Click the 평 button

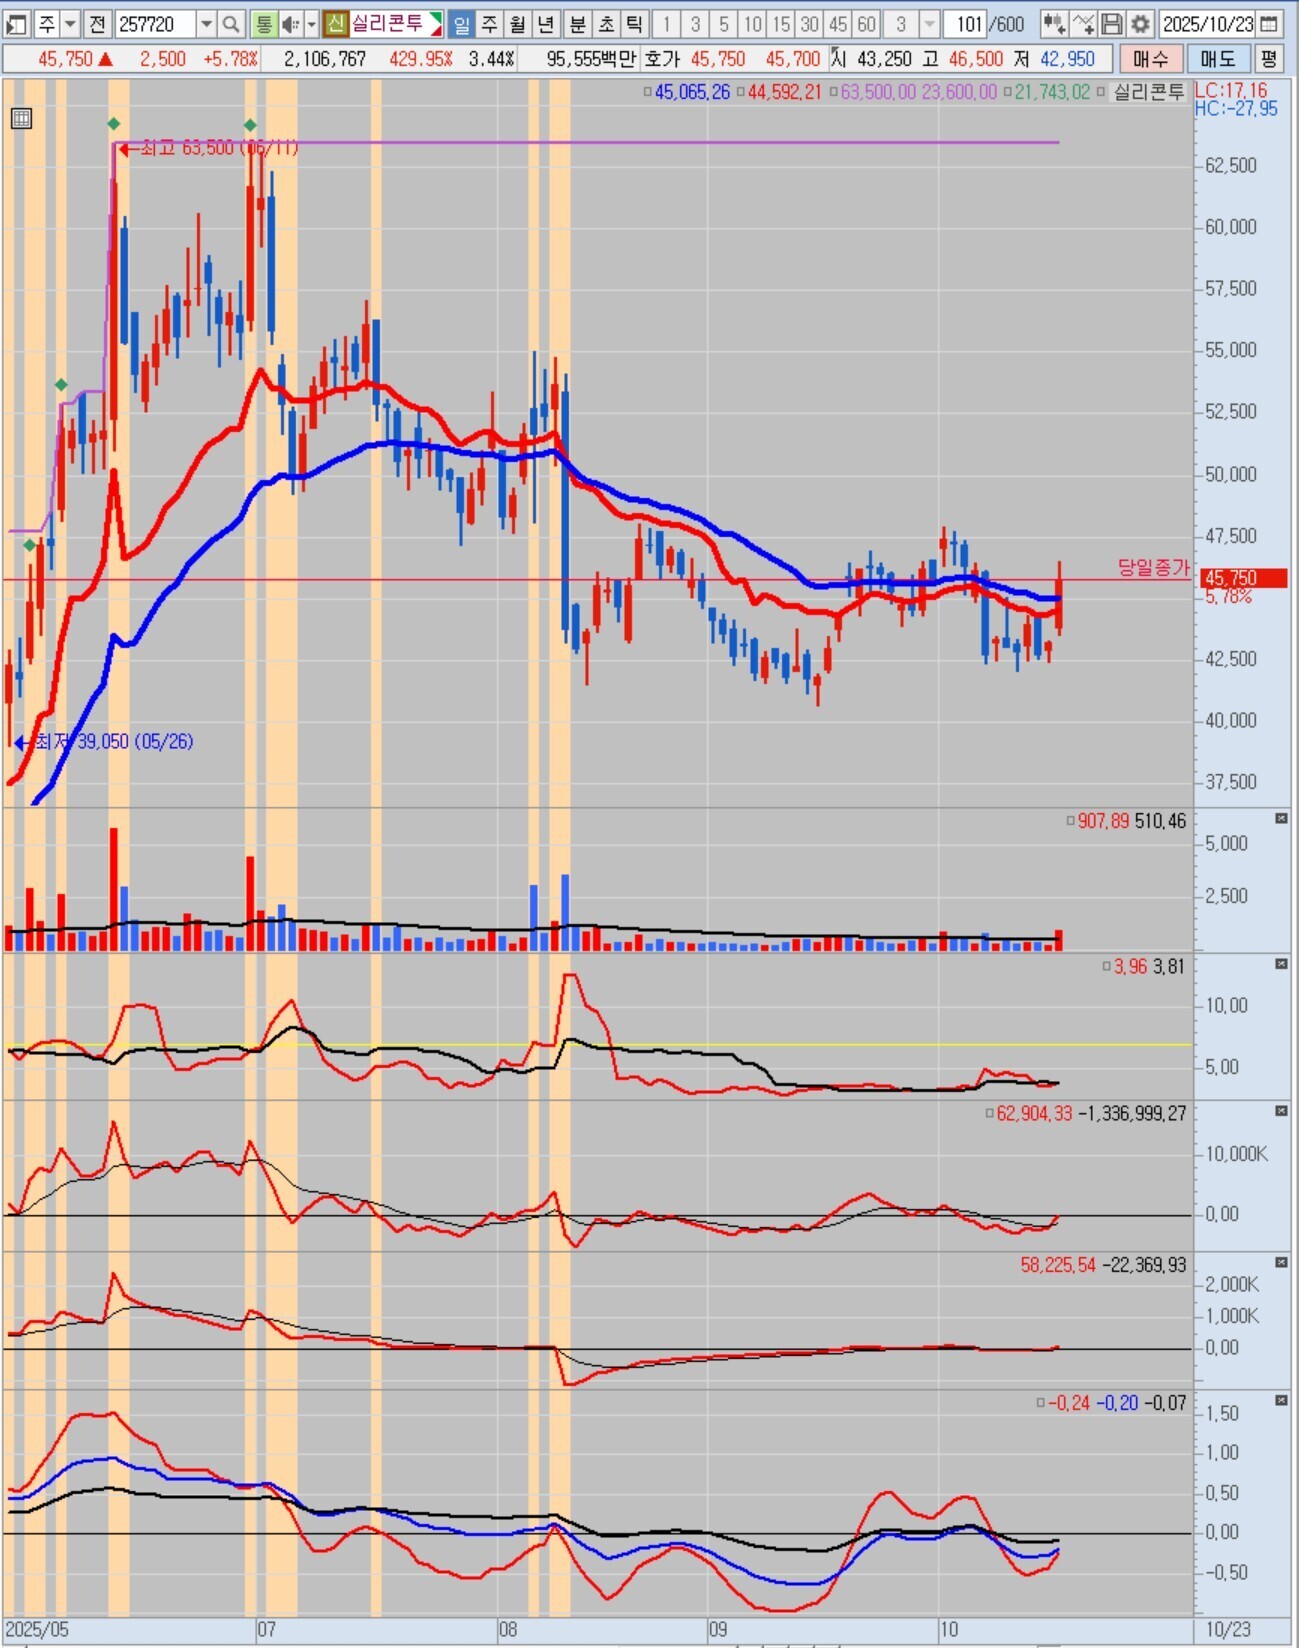(x=1269, y=59)
